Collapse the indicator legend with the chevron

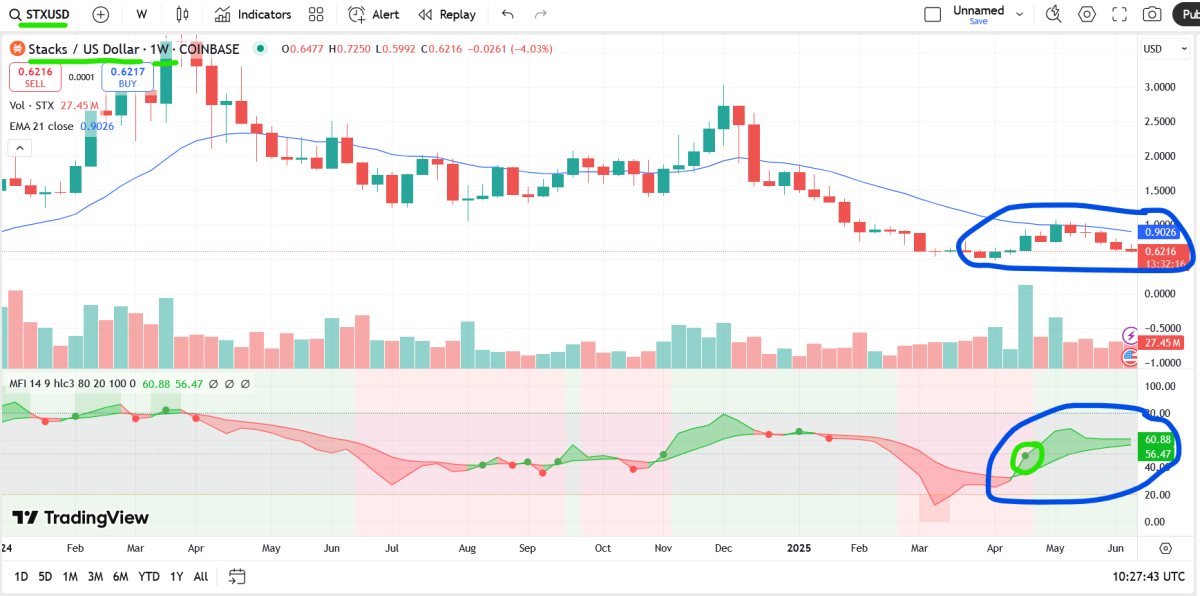click(x=18, y=147)
